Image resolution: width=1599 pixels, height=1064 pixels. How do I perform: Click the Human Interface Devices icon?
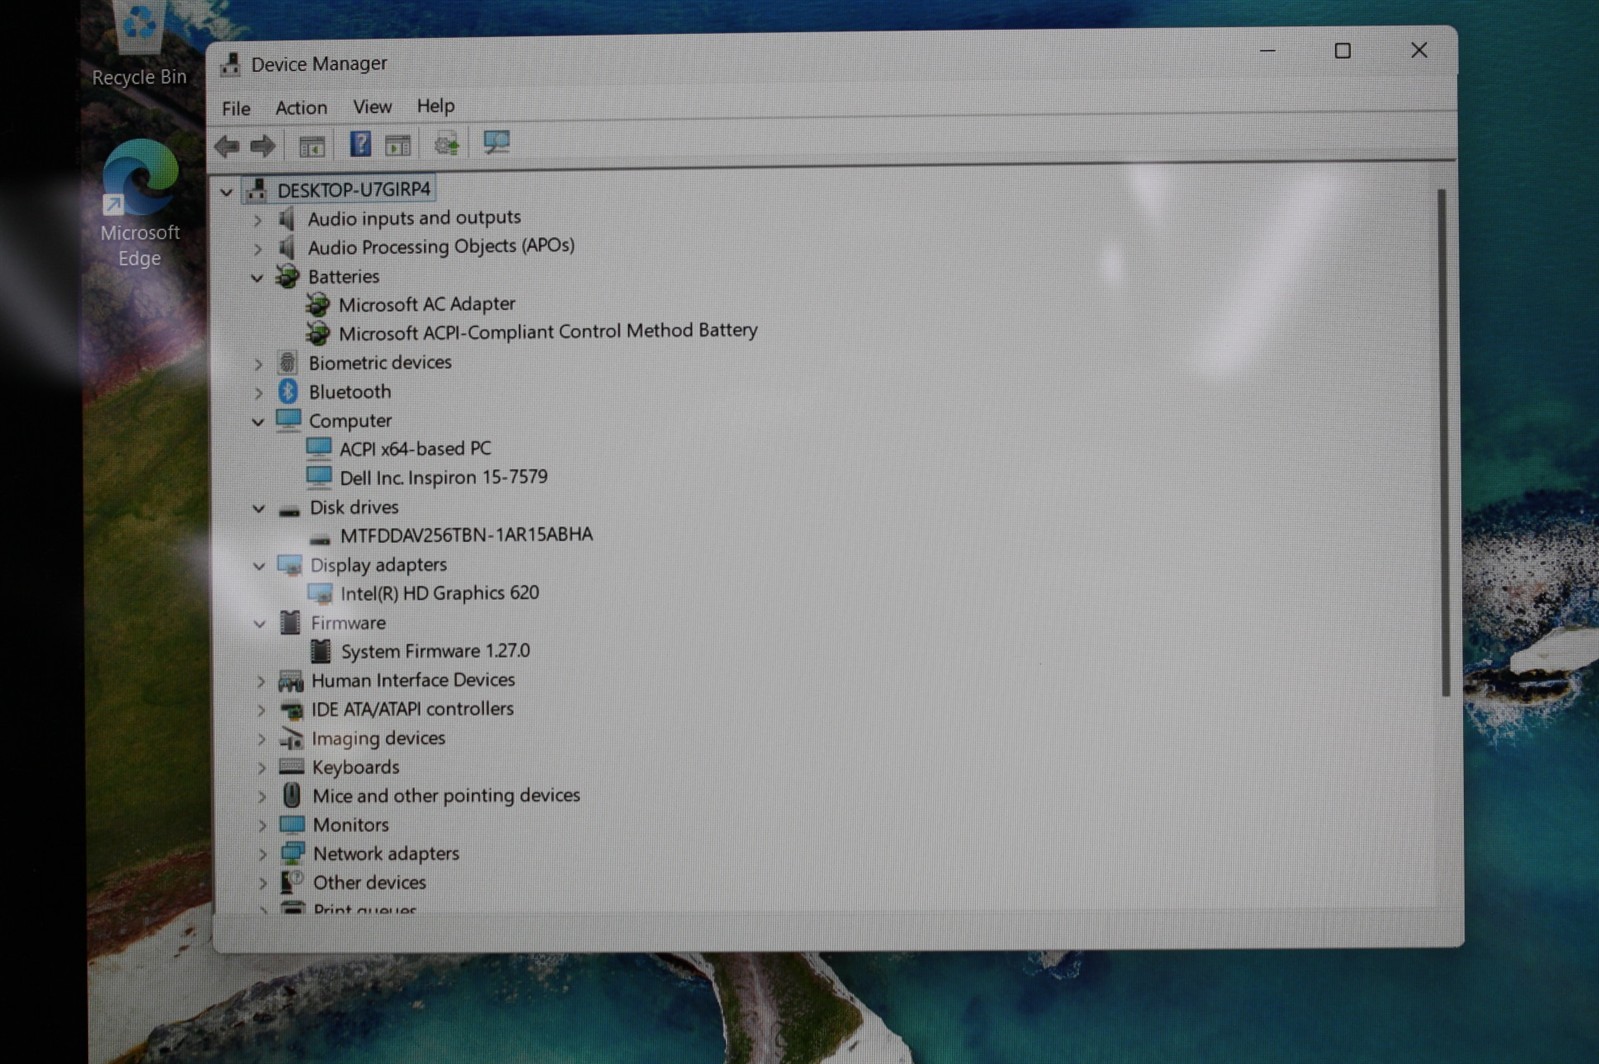(290, 681)
